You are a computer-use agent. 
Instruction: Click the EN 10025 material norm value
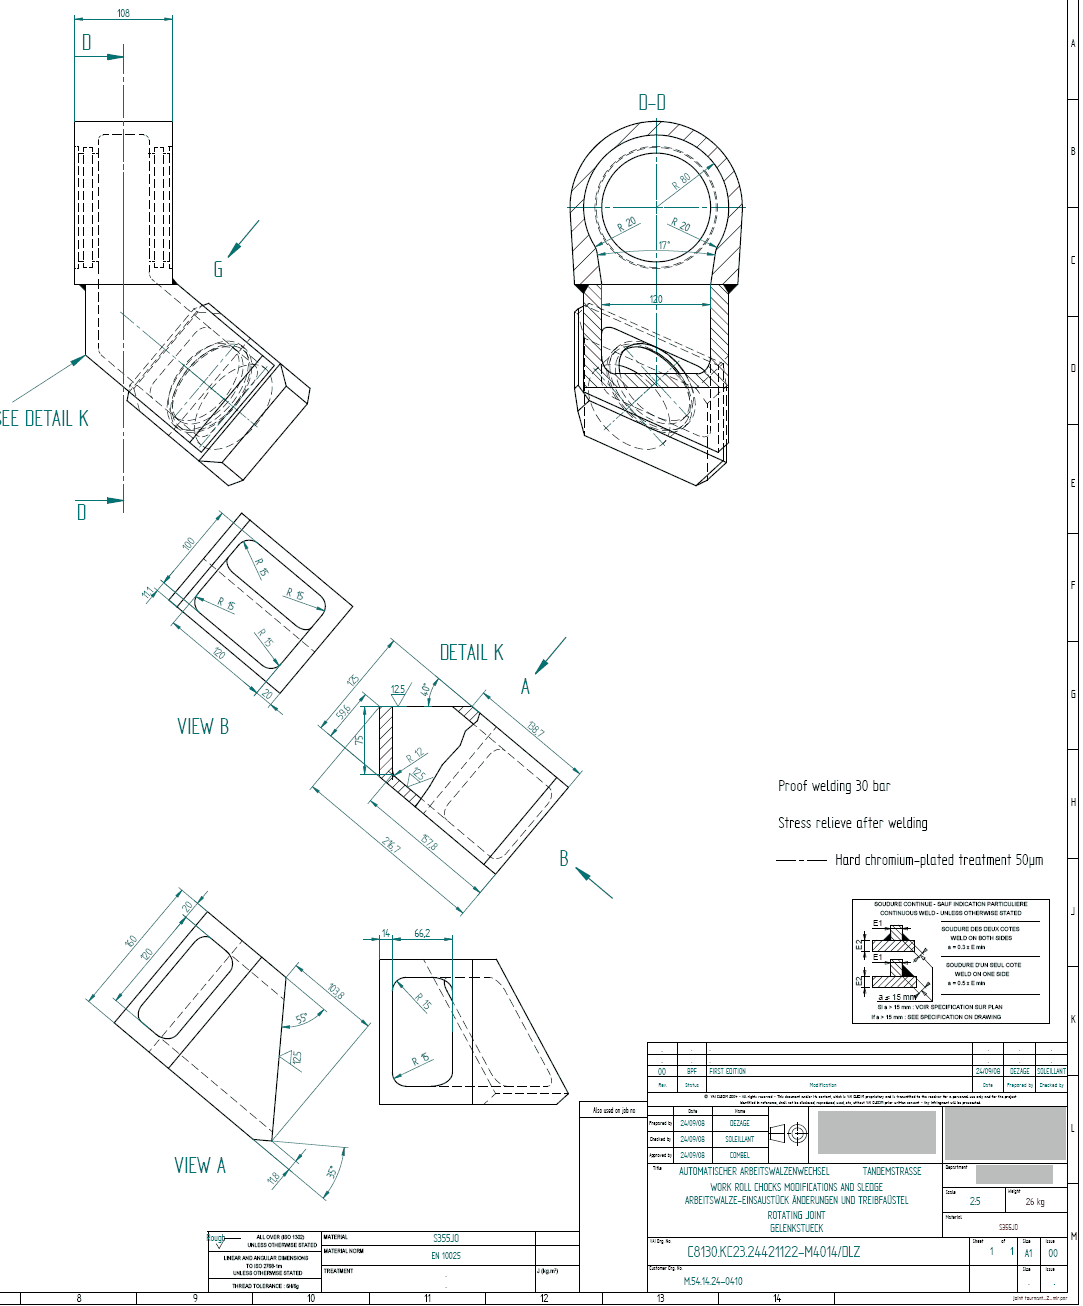(x=446, y=1255)
